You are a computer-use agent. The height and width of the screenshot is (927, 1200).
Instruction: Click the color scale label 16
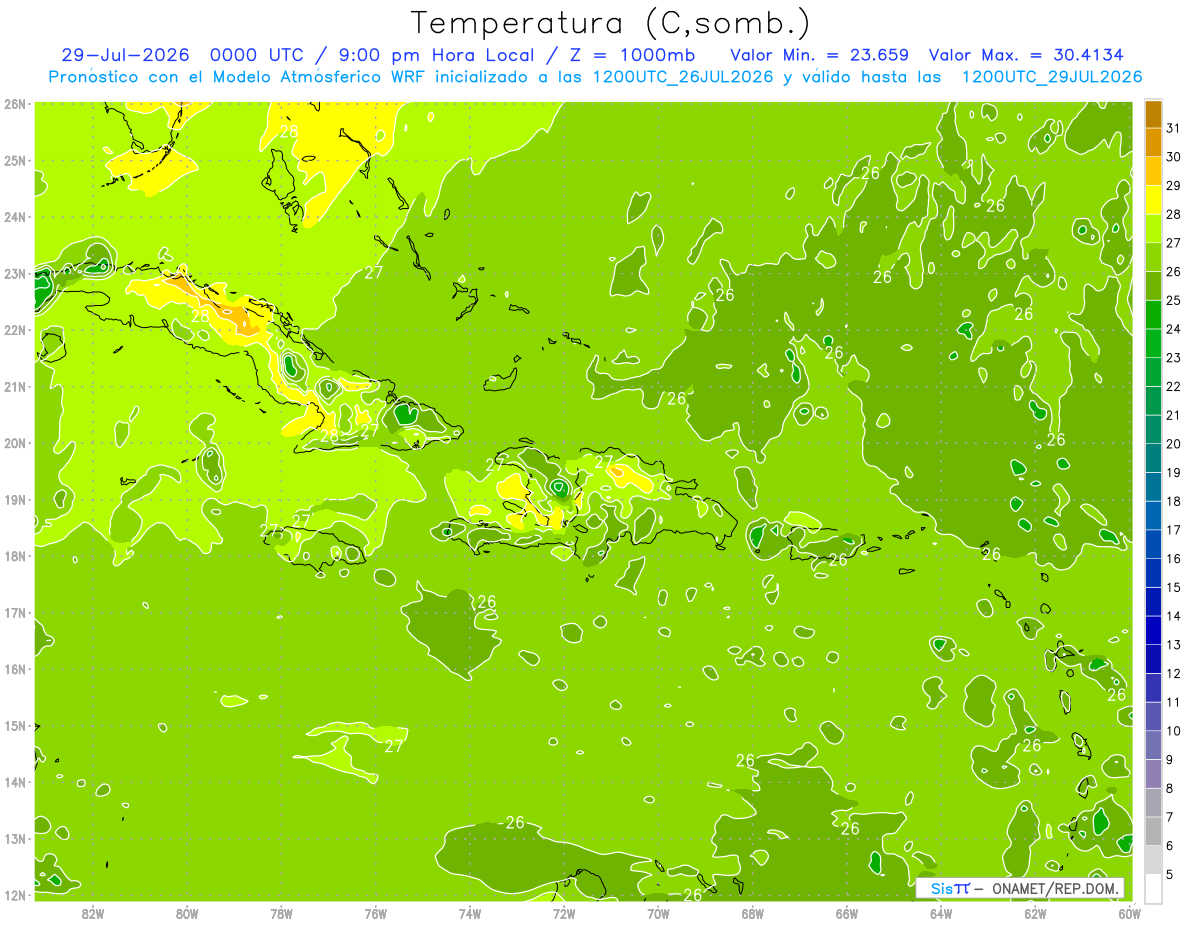[x=1174, y=559]
